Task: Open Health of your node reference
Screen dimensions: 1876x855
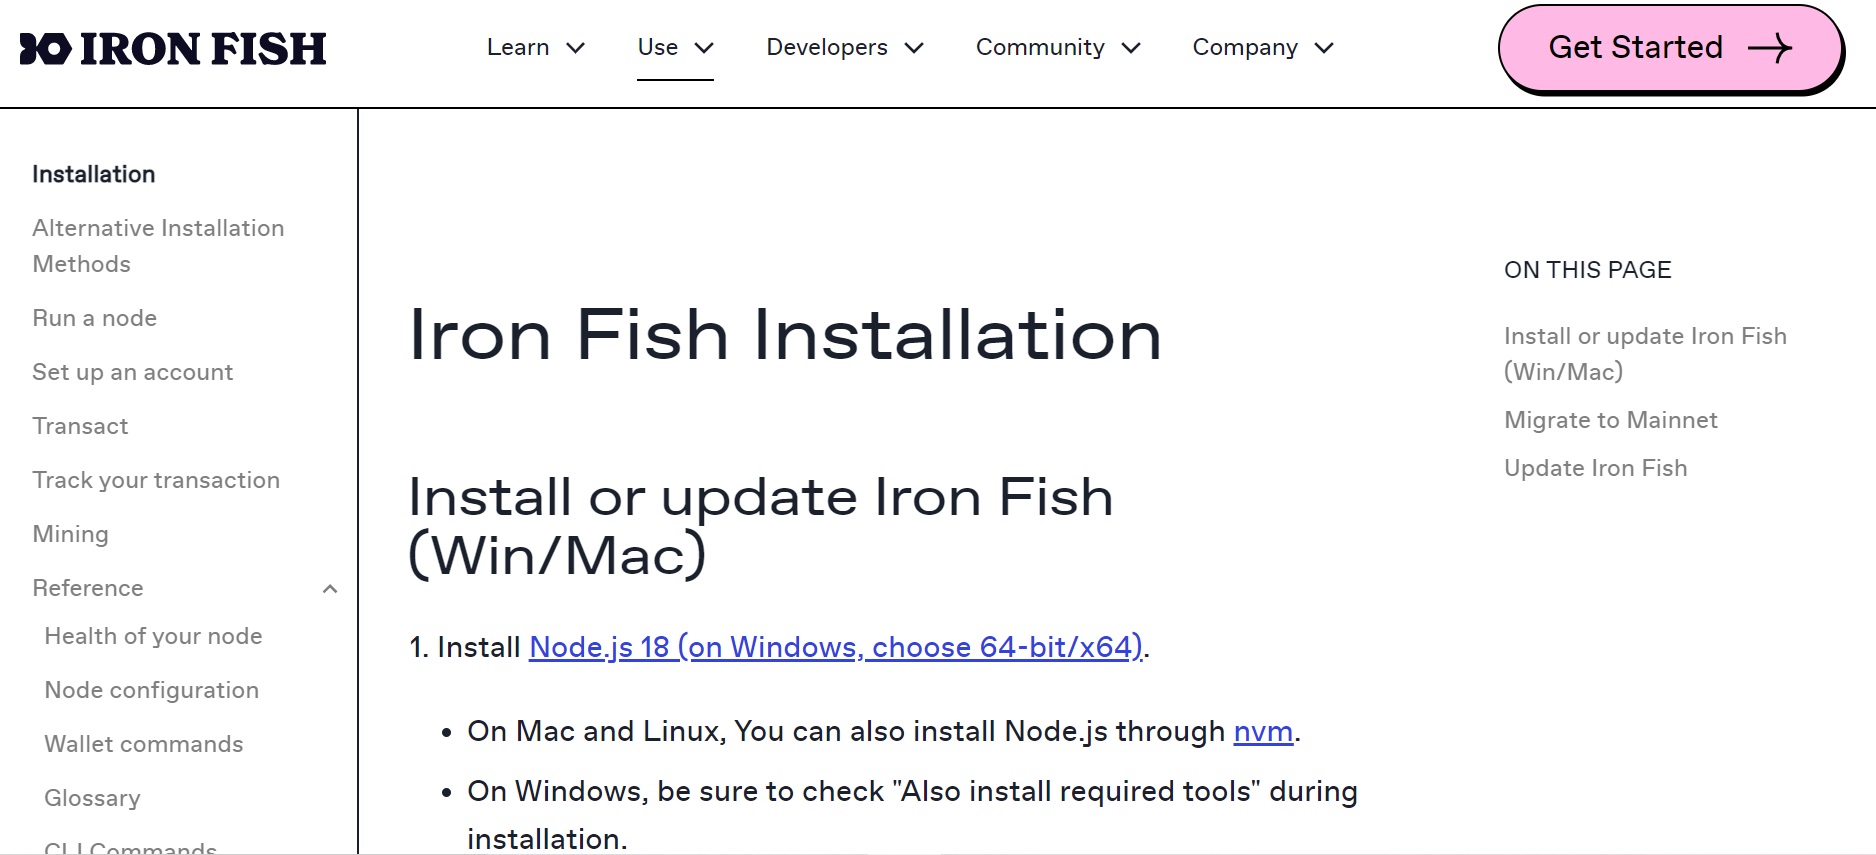Action: [x=153, y=636]
